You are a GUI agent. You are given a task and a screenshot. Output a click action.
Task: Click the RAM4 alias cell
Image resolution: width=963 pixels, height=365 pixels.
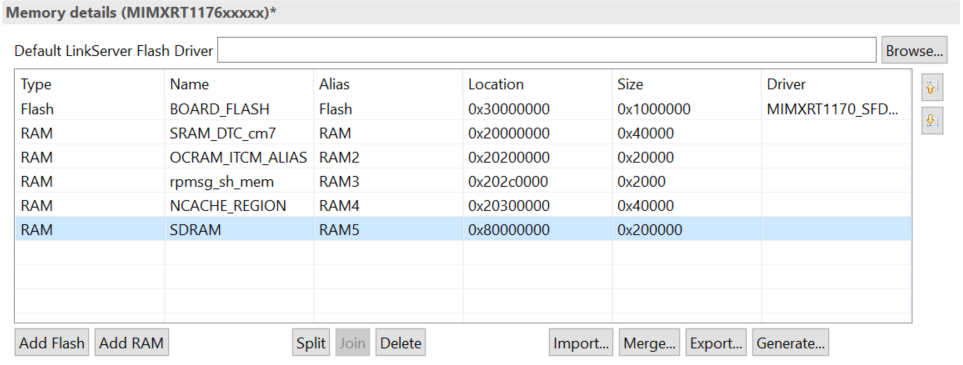point(388,206)
